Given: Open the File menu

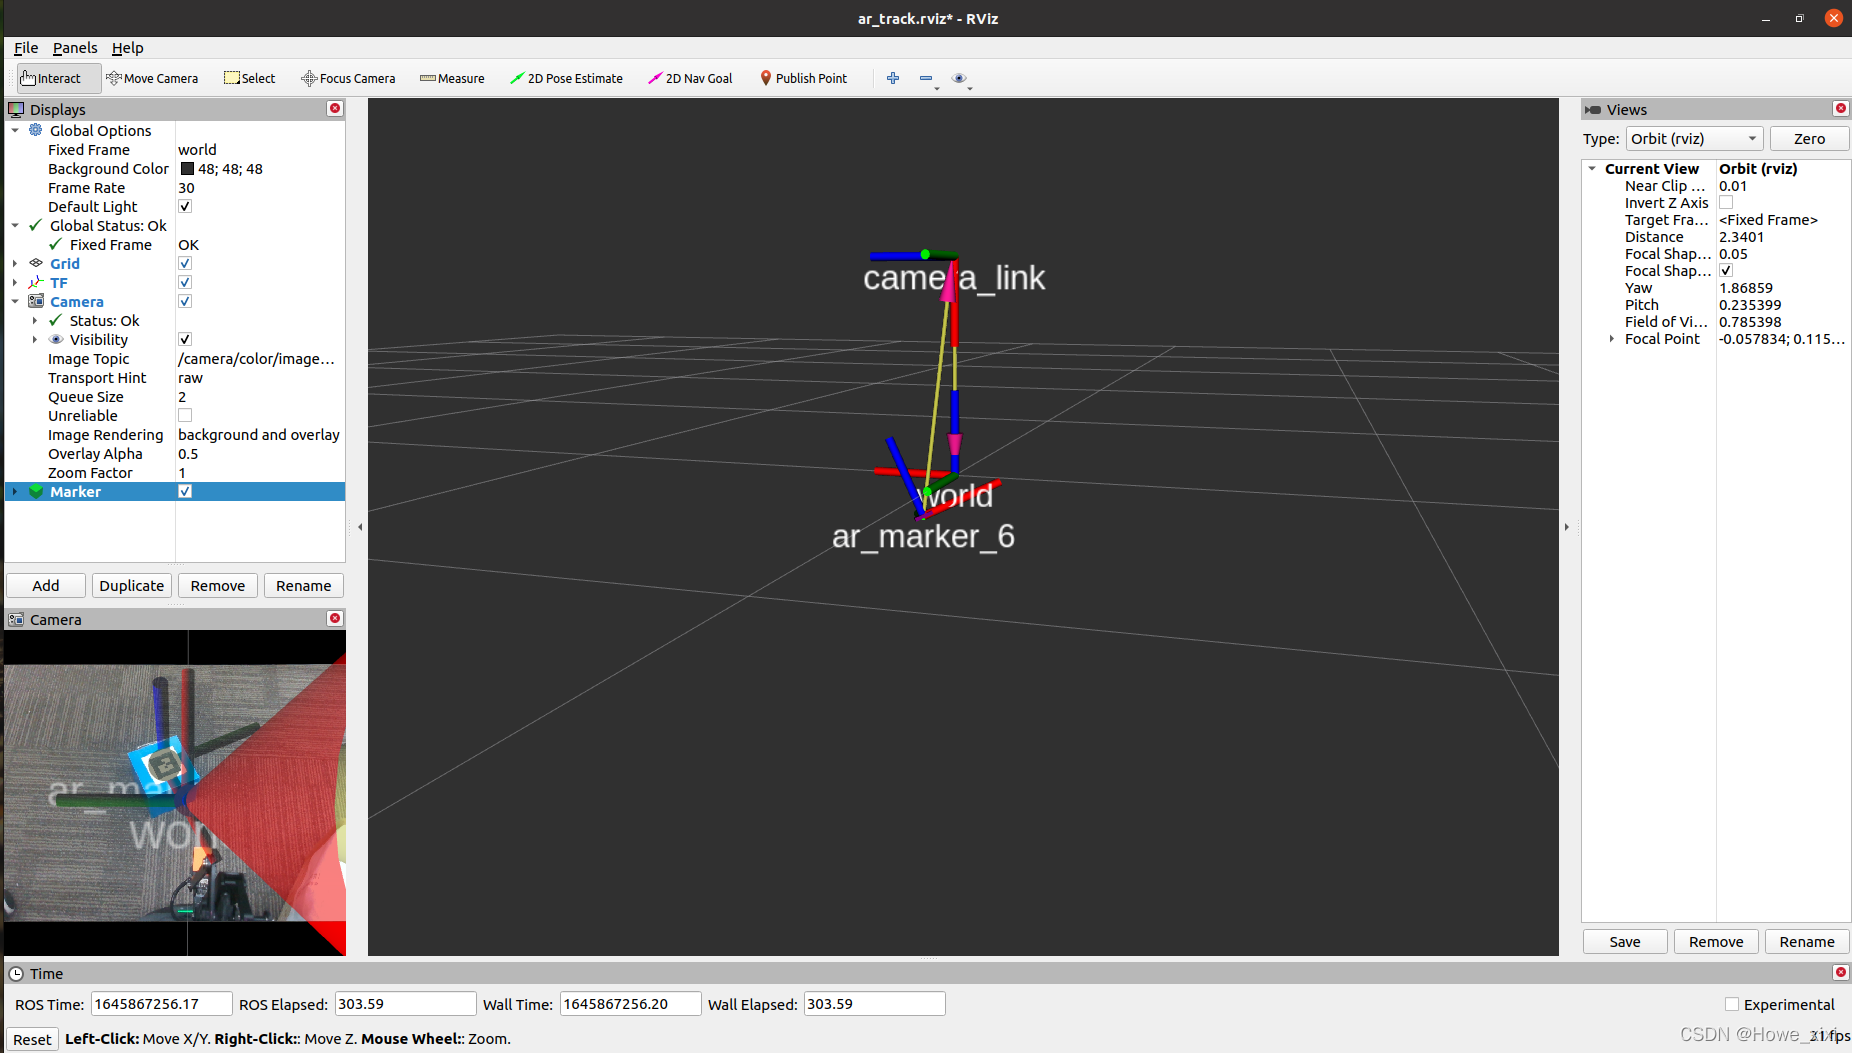Looking at the screenshot, I should coord(26,47).
